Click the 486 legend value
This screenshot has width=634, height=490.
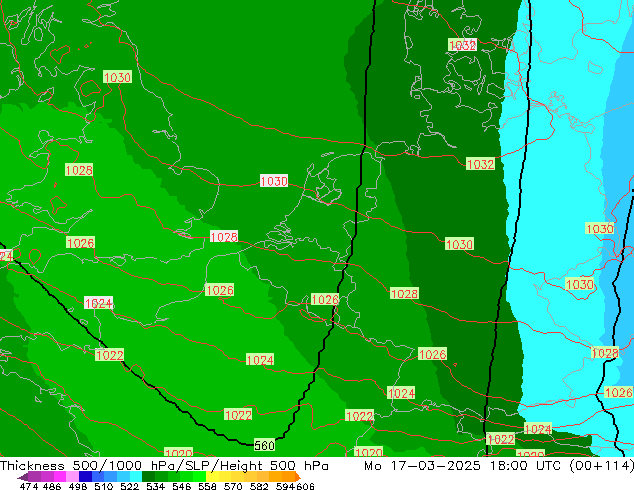[52, 486]
